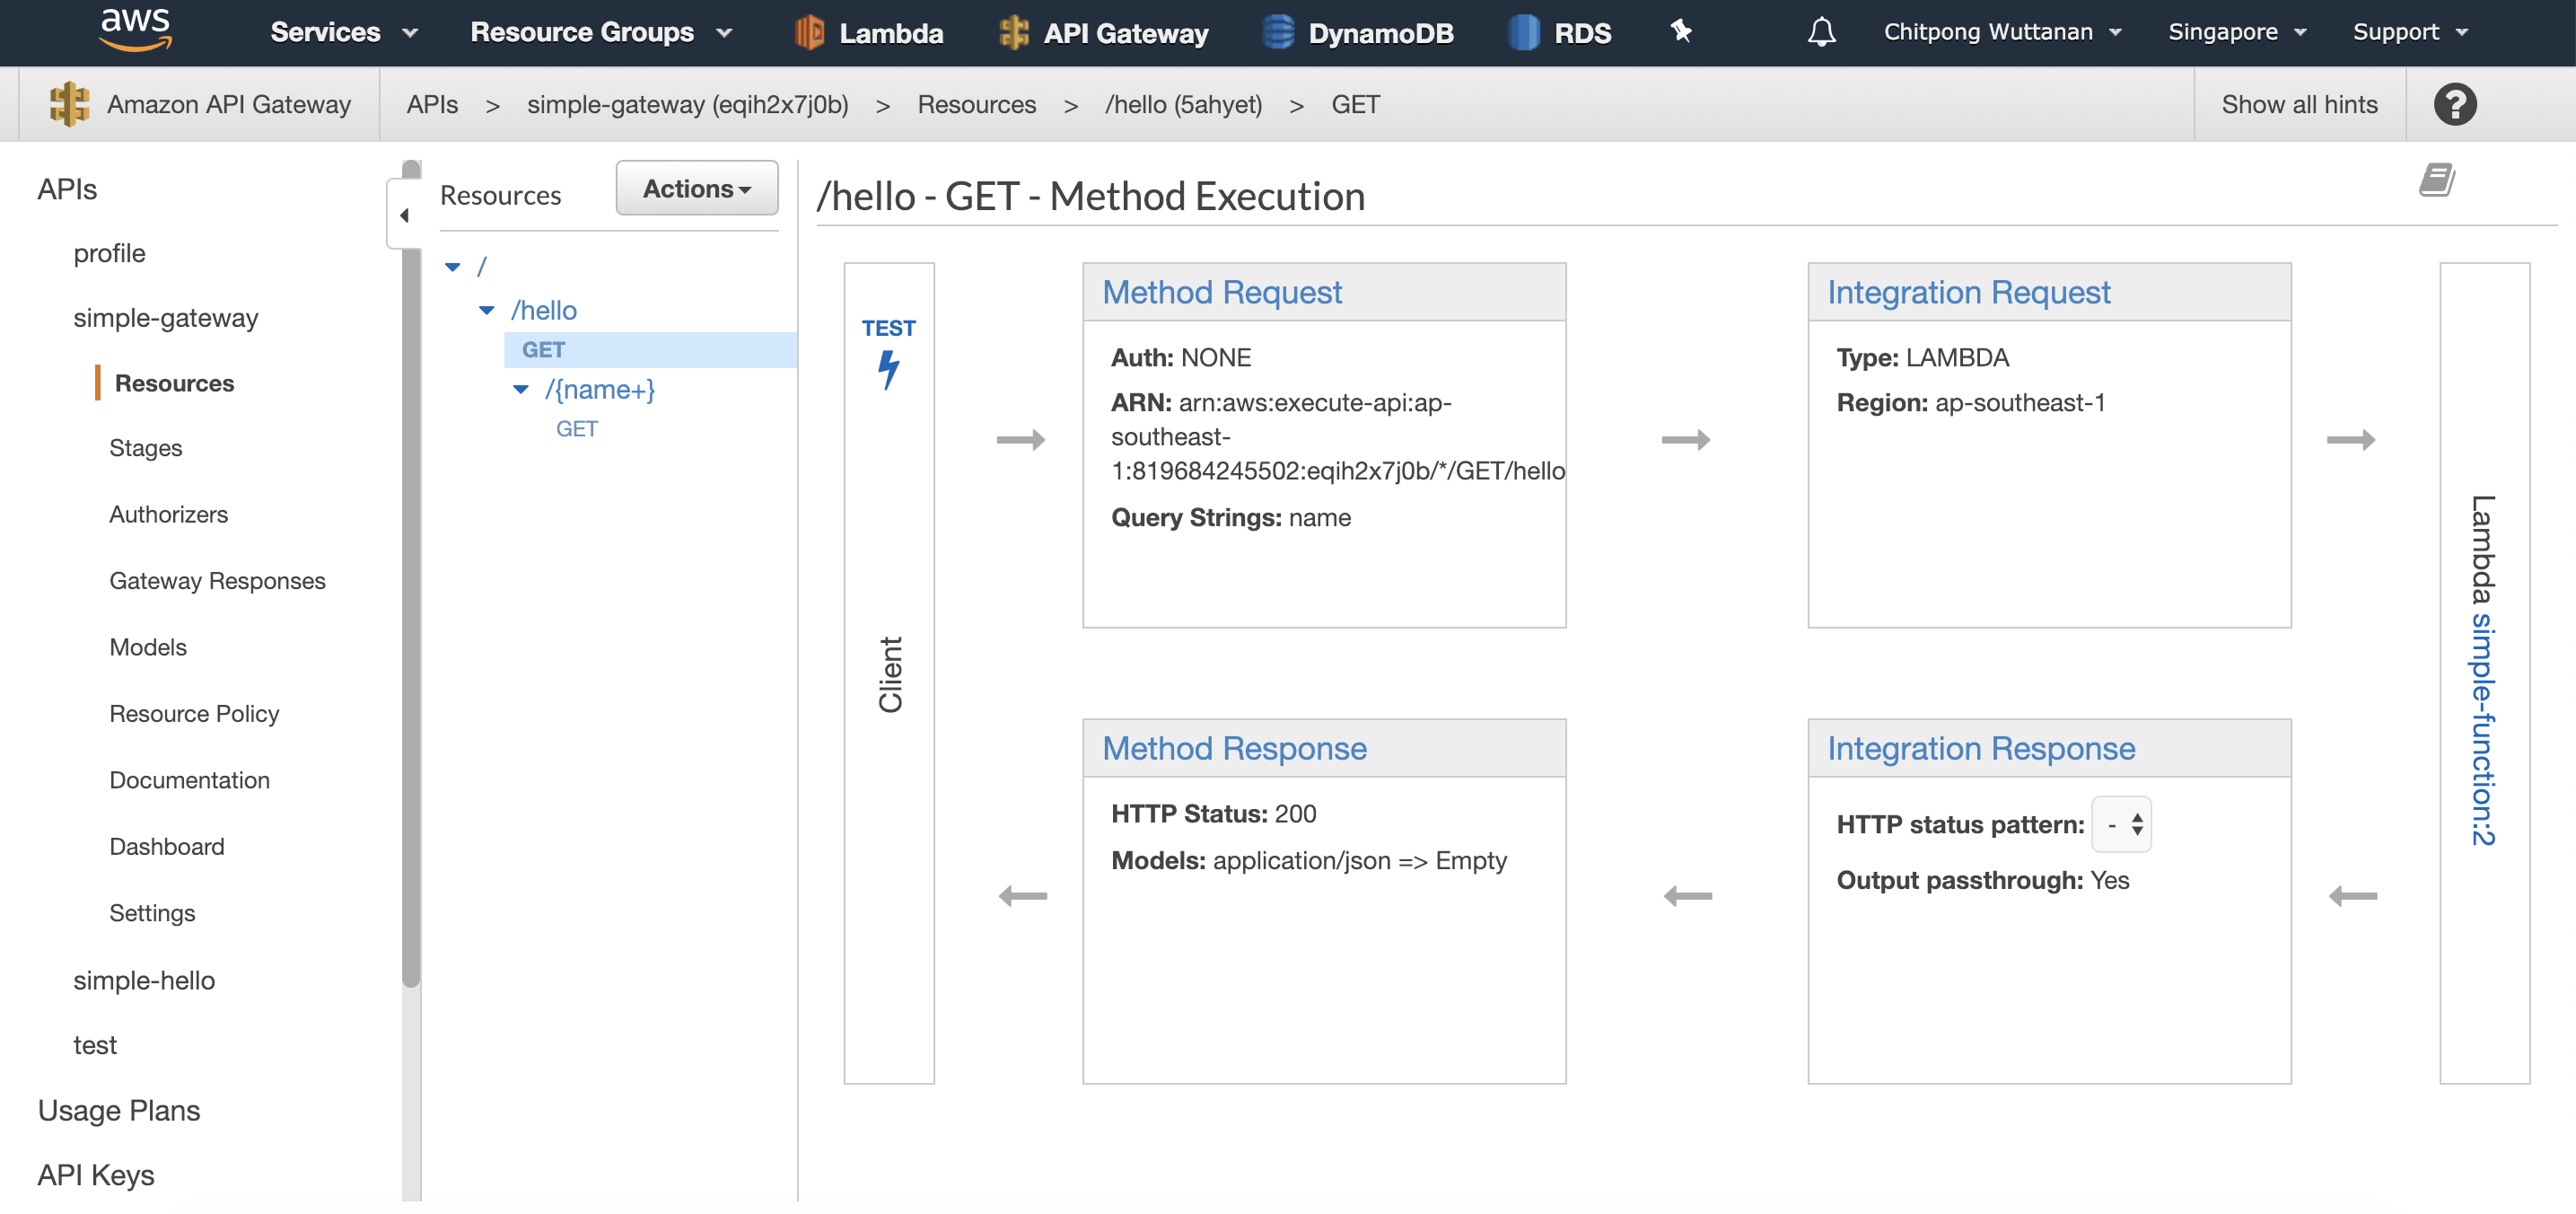Click the /hello (5ahyet) breadcrumb
Image resolution: width=2576 pixels, height=1214 pixels.
click(x=1183, y=104)
